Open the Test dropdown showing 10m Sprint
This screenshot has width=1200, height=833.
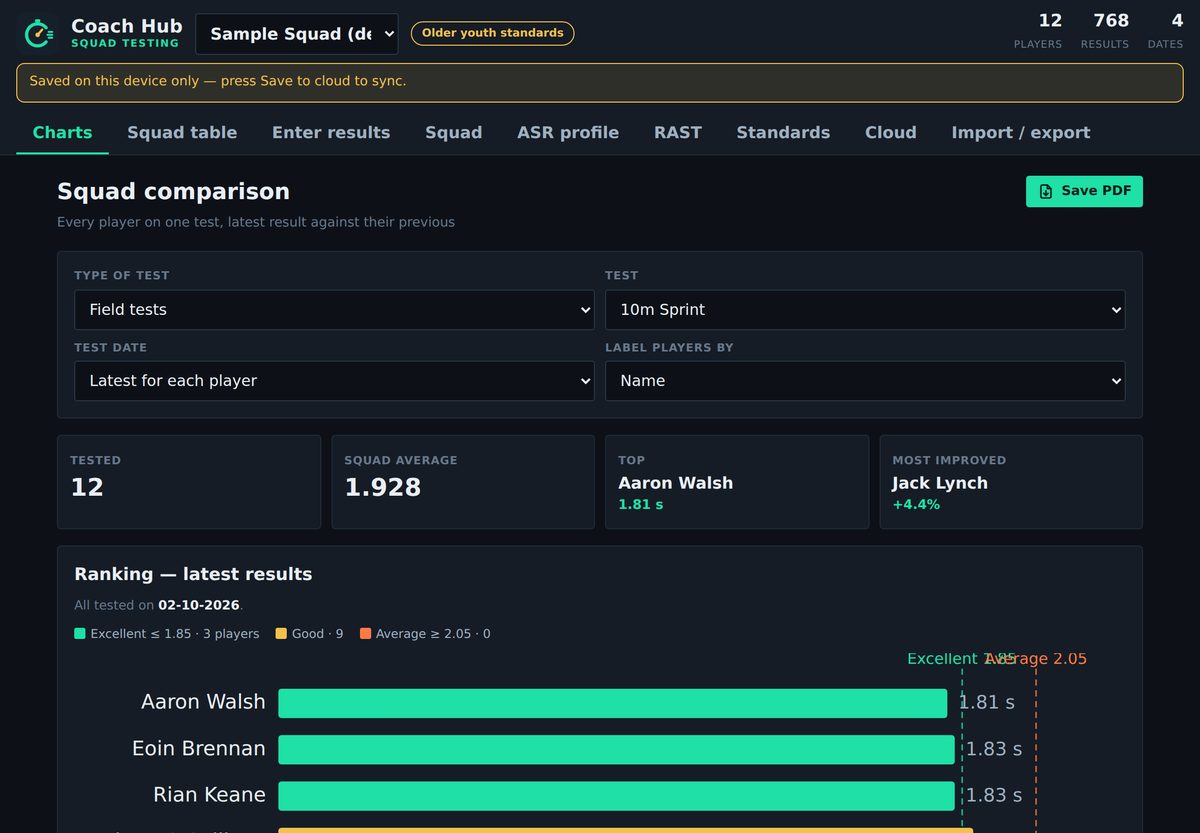click(865, 310)
